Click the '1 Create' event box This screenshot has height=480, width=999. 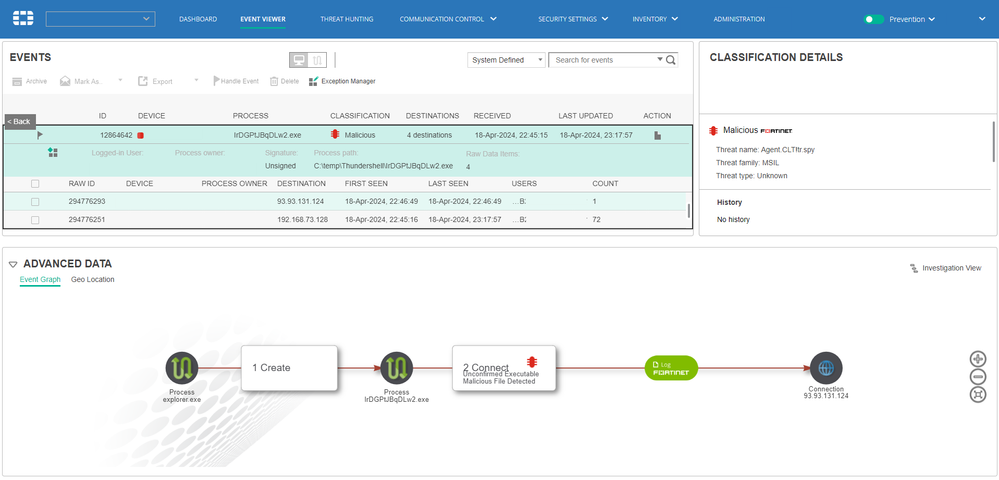[289, 368]
